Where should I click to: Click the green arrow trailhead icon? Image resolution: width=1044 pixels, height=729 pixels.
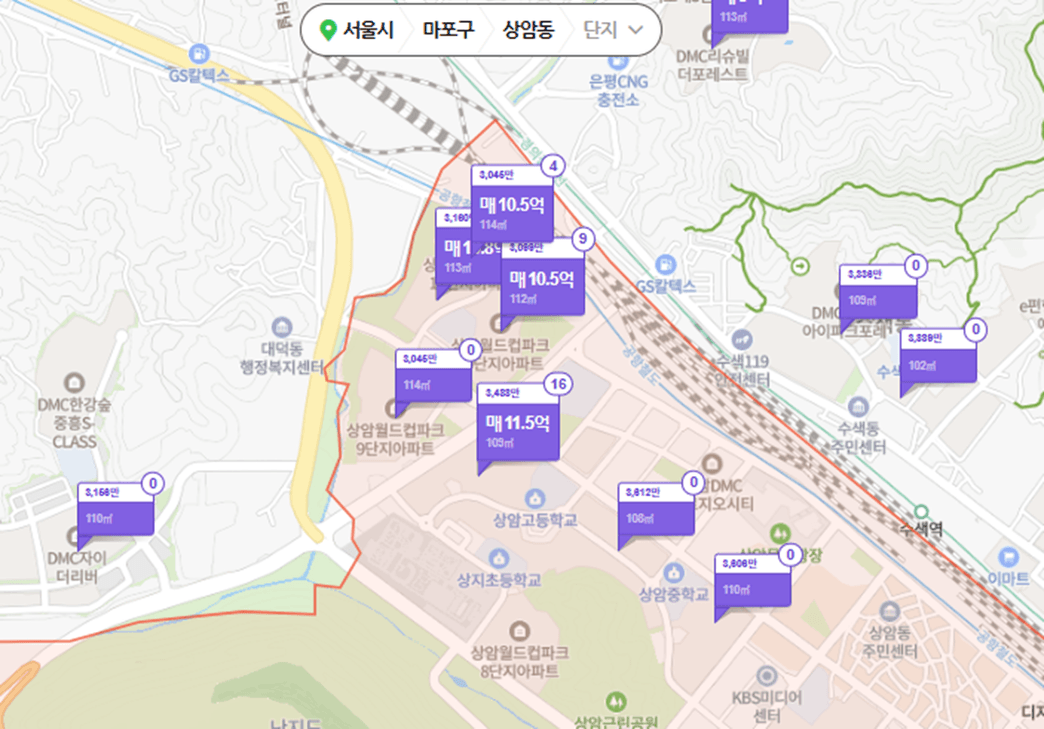[800, 267]
